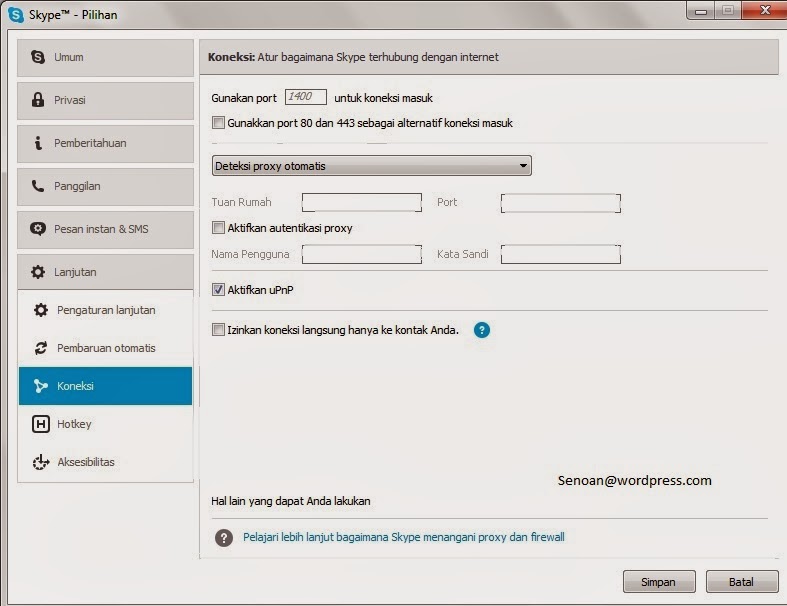This screenshot has height=606, width=787.
Task: Click the refresh icon beside Pembaruan otomatis
Action: coord(41,348)
